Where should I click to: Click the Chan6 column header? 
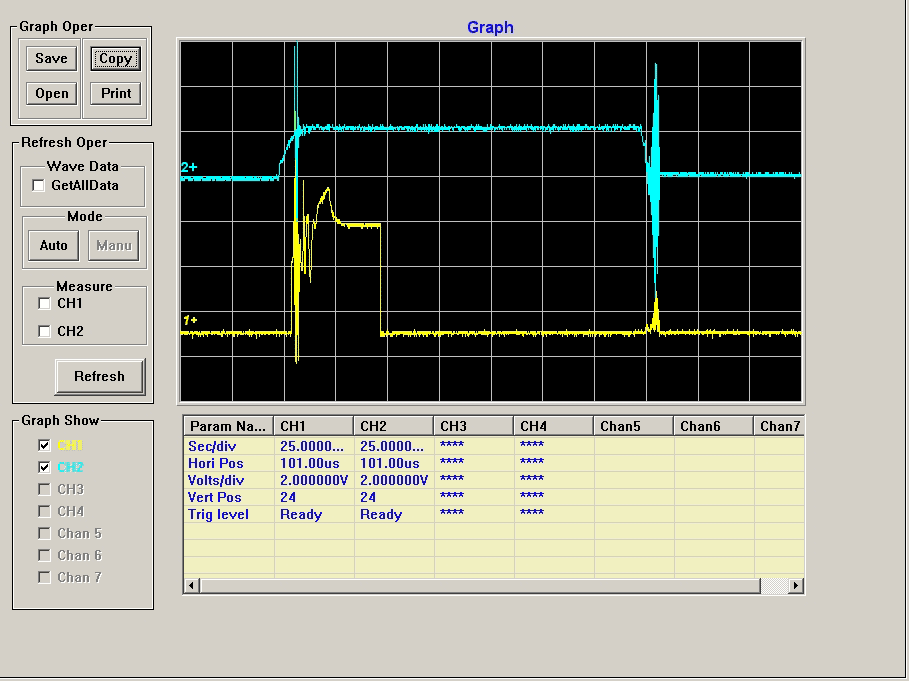pos(714,427)
